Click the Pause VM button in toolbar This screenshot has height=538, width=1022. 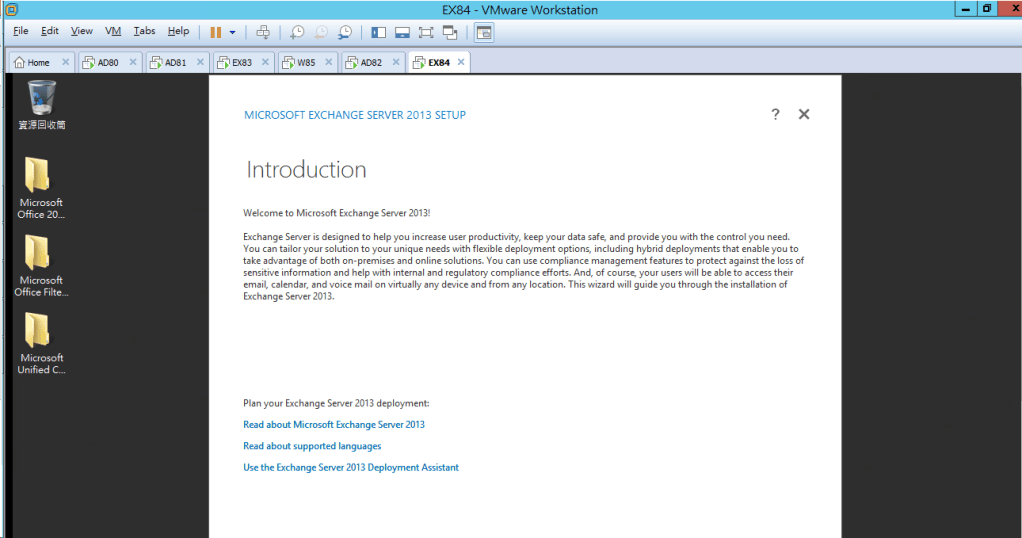[x=216, y=32]
